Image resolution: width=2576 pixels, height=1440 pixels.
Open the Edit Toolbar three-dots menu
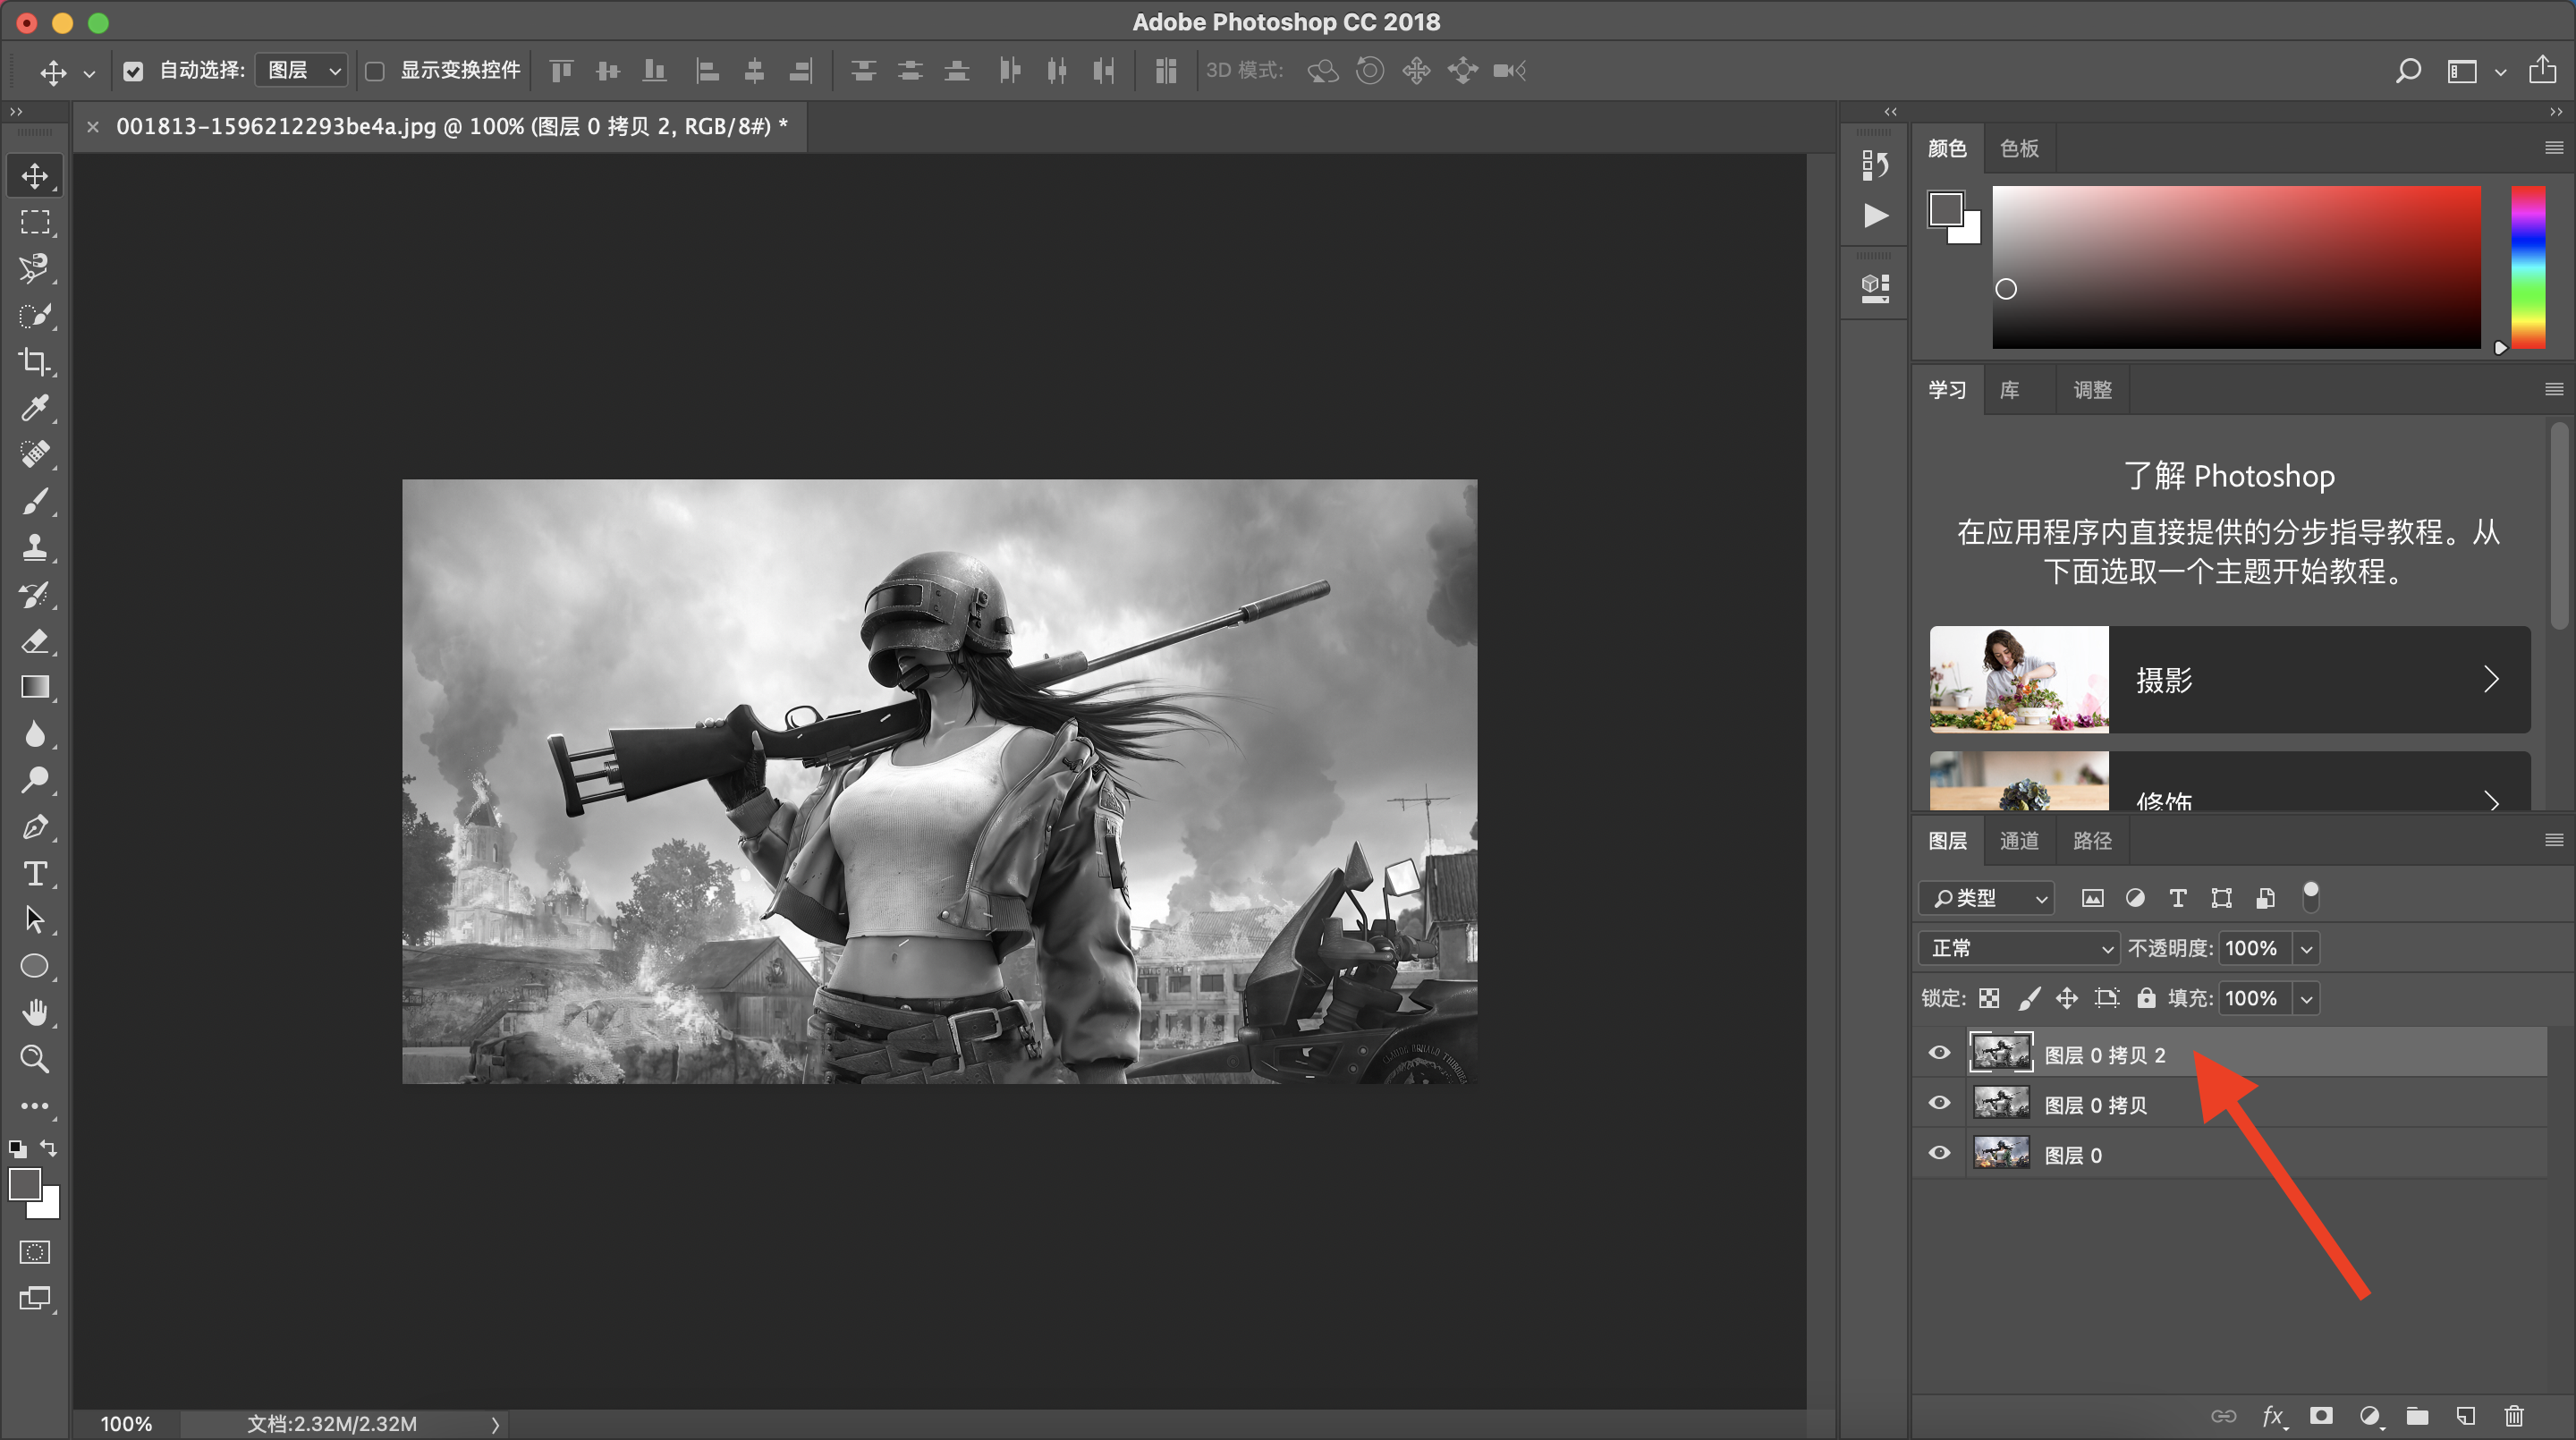(35, 1106)
